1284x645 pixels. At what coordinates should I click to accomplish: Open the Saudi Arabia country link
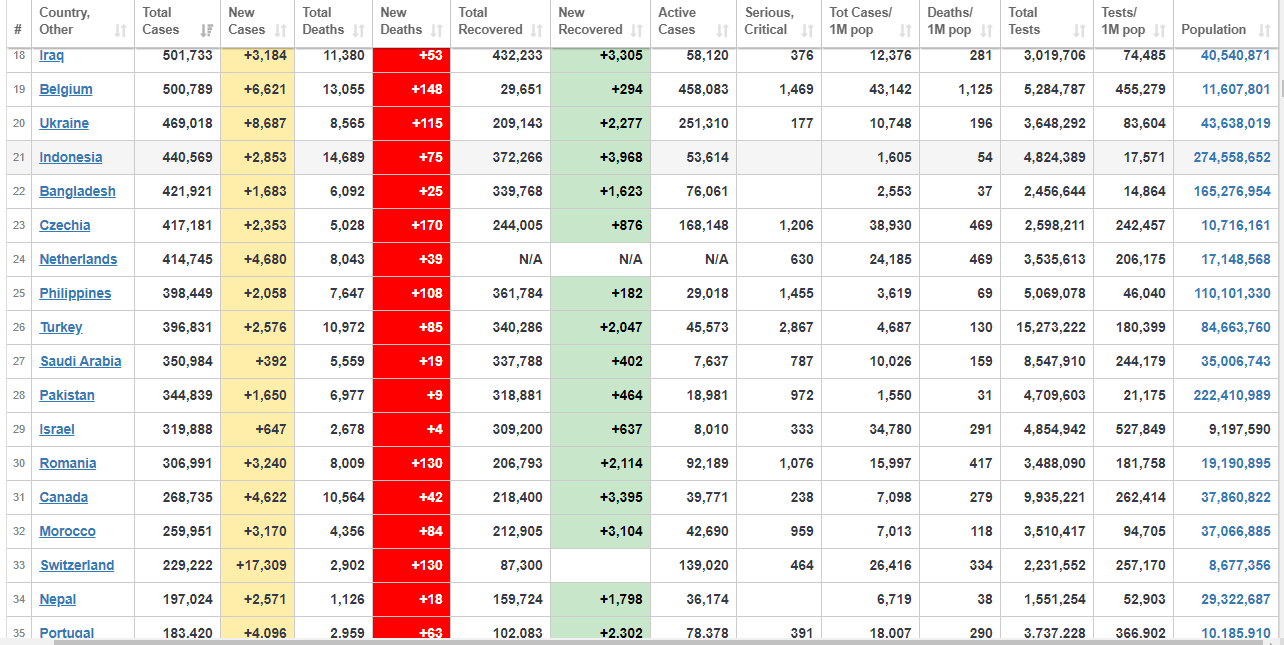(x=81, y=361)
